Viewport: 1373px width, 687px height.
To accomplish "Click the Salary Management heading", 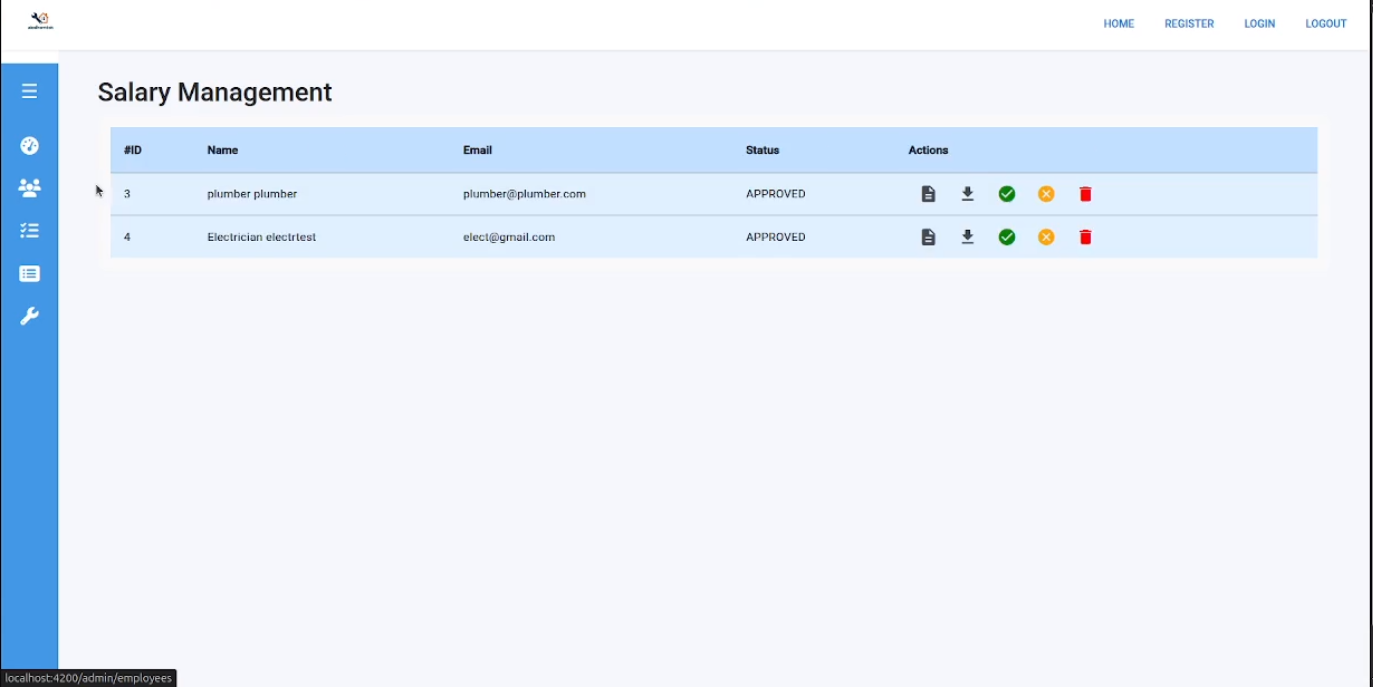I will click(x=214, y=92).
